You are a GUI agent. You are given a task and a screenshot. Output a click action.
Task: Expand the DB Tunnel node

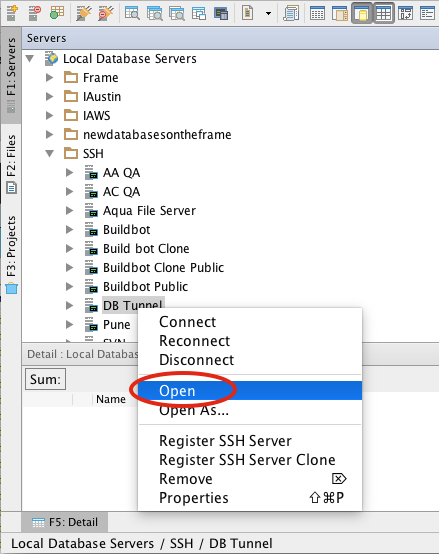70,305
